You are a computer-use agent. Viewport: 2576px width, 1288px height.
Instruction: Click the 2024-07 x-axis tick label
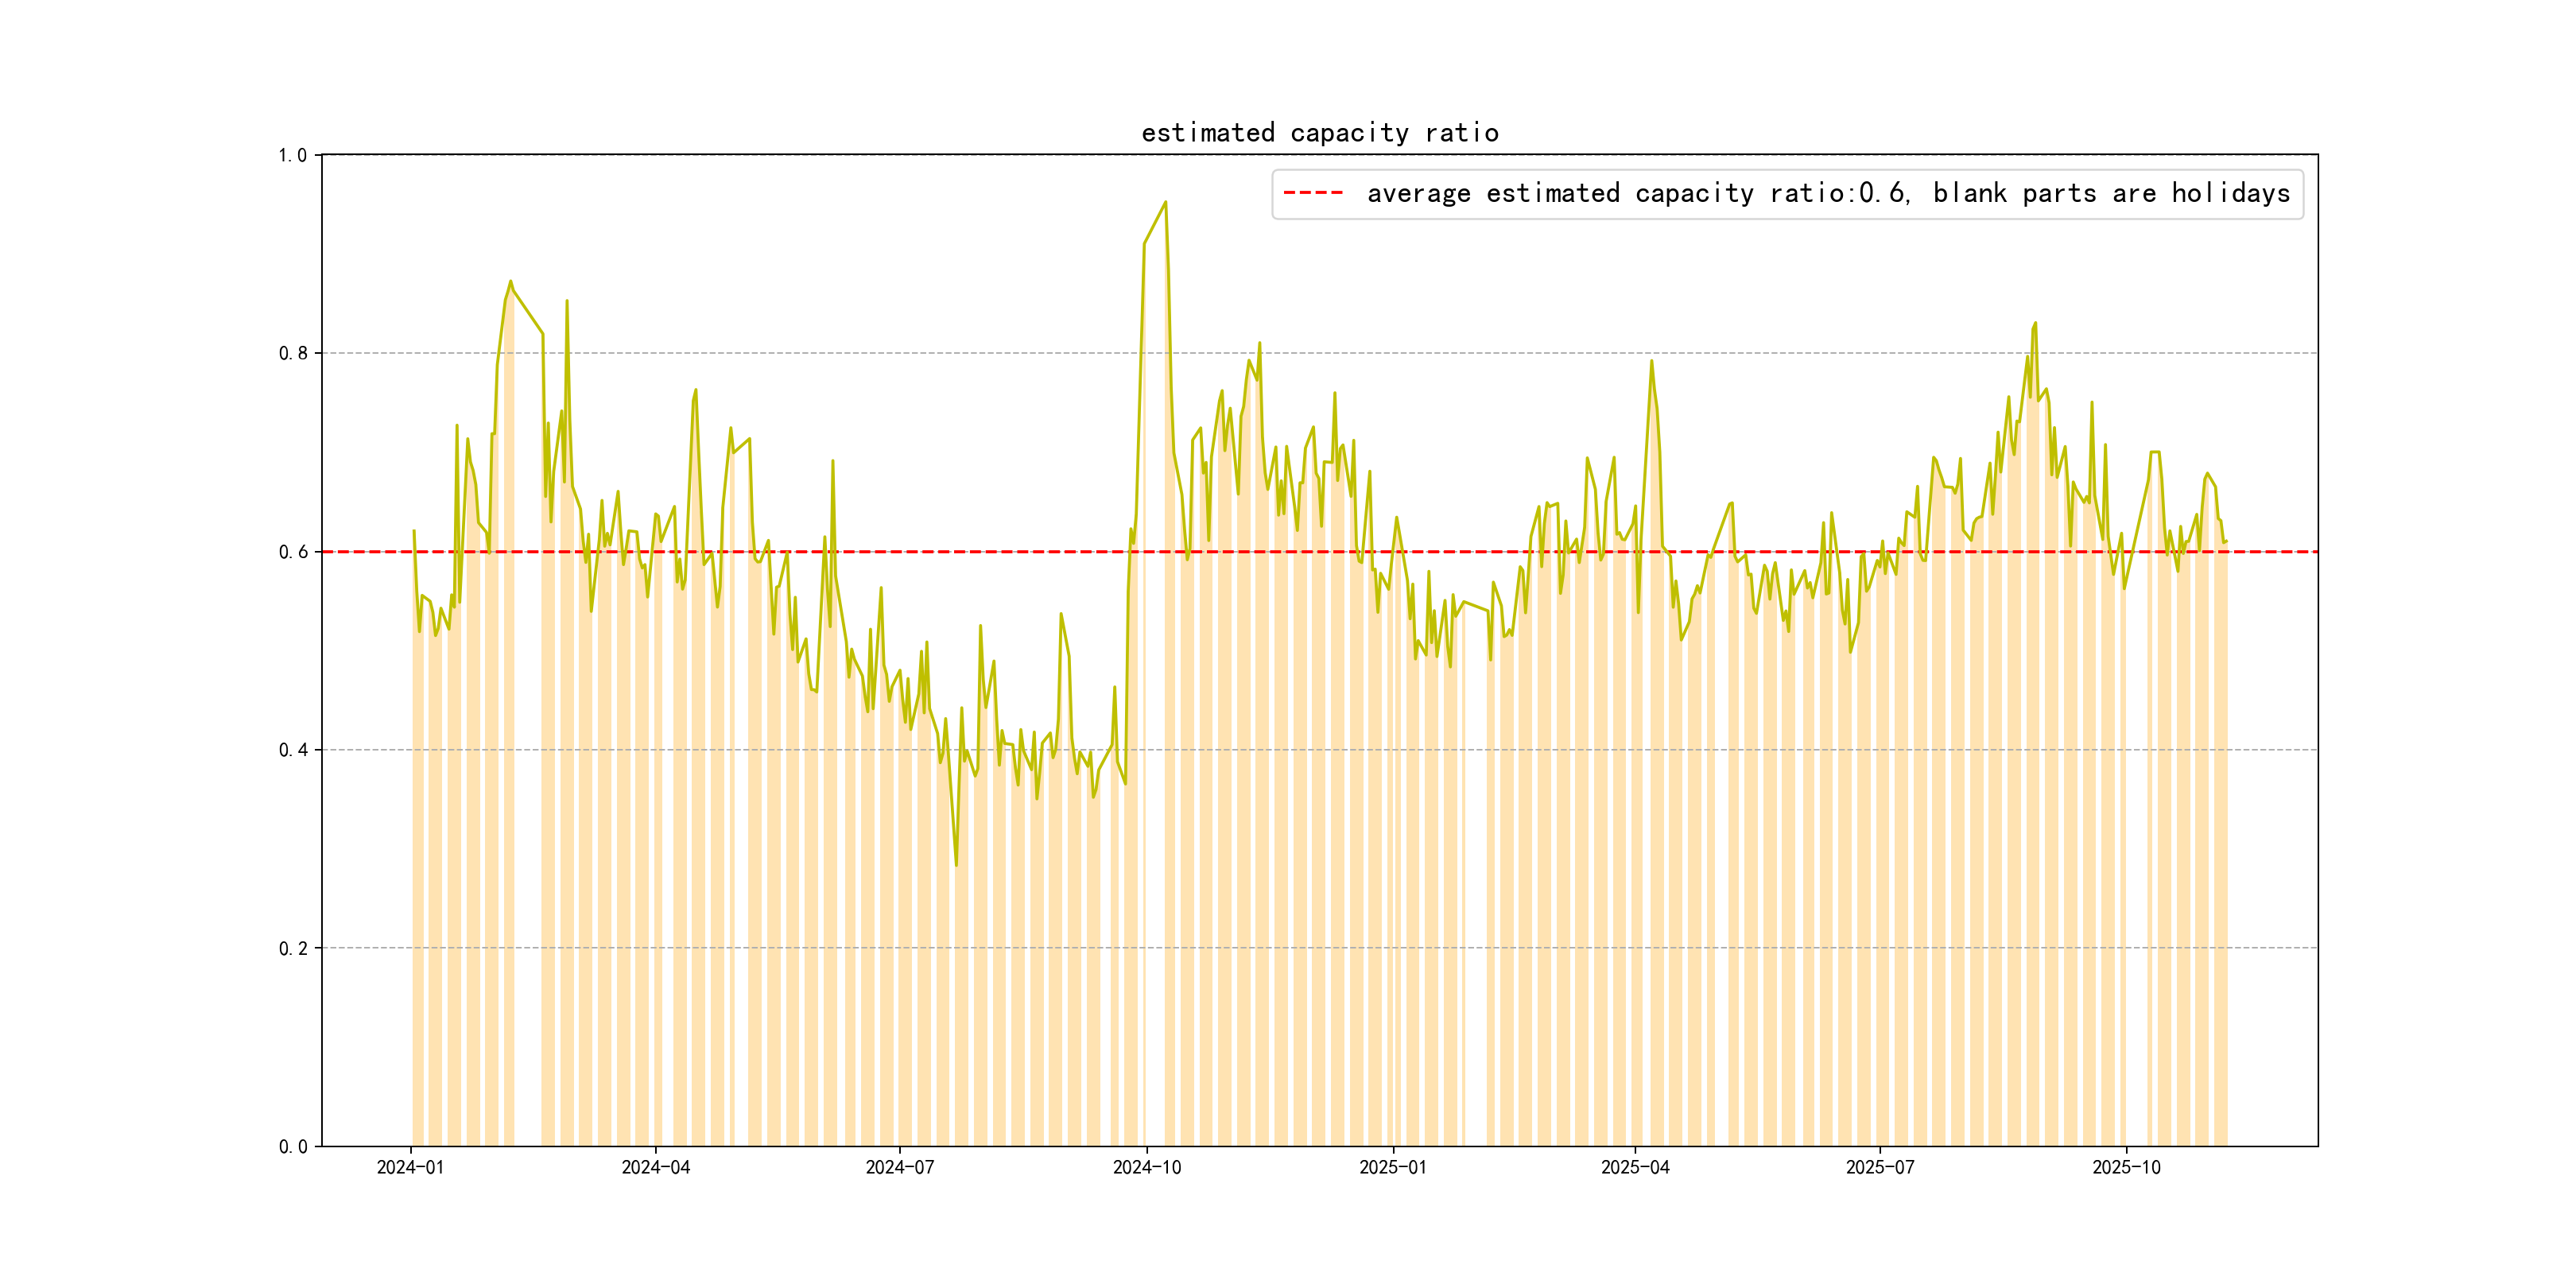point(899,1167)
